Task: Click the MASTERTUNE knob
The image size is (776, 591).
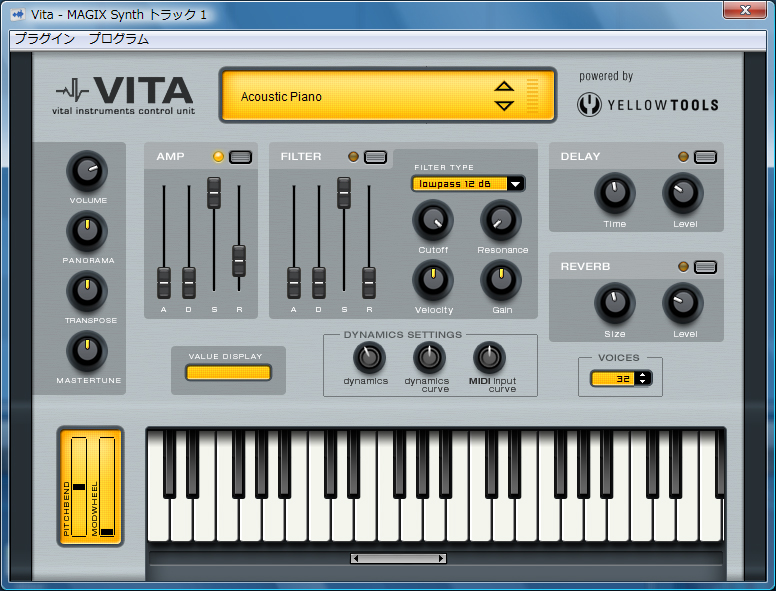Action: click(x=87, y=351)
